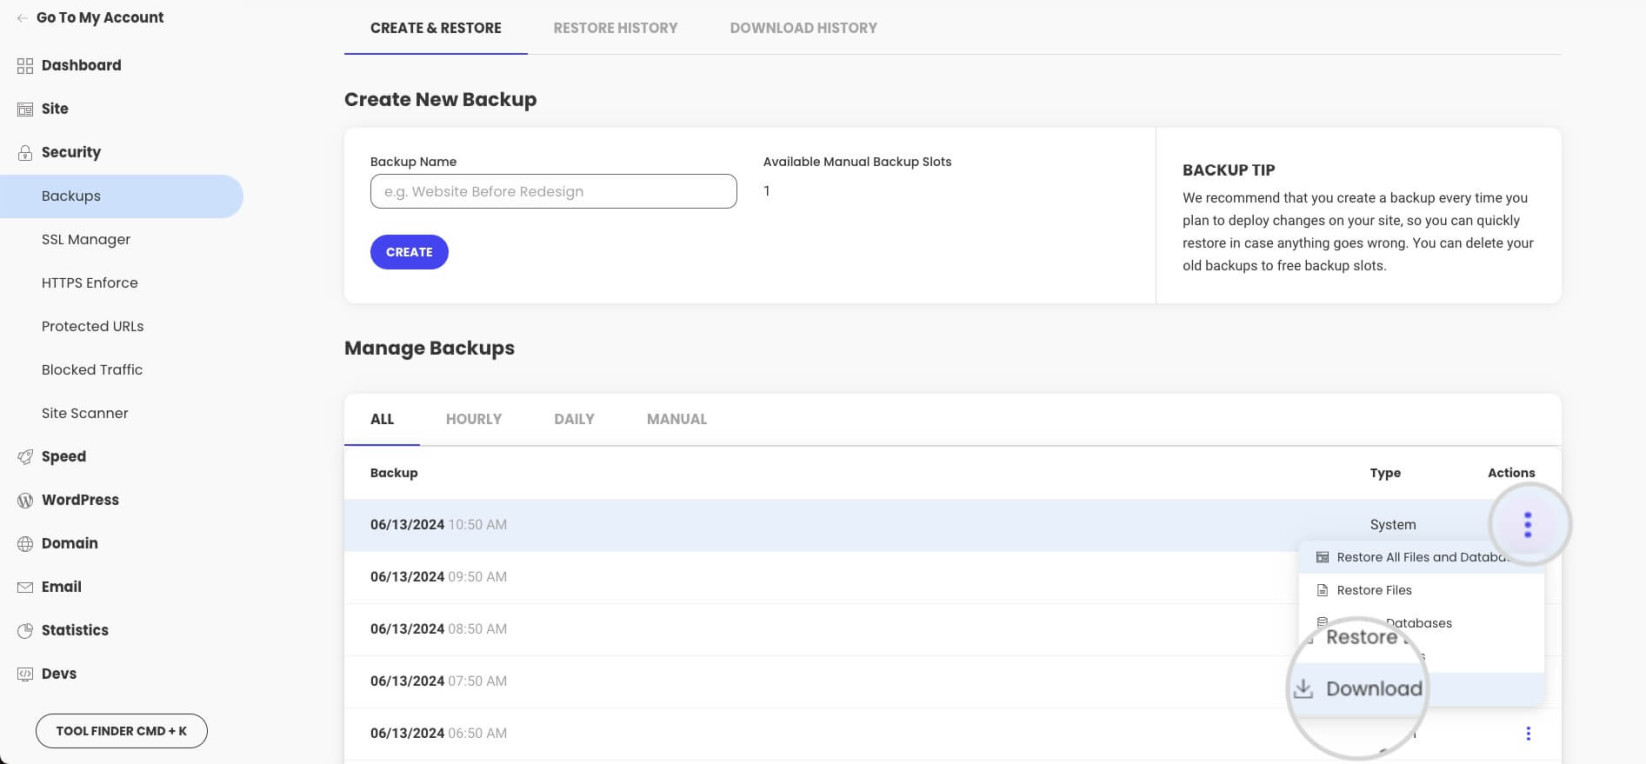Switch to Download History tab
This screenshot has width=1646, height=764.
[x=803, y=28]
